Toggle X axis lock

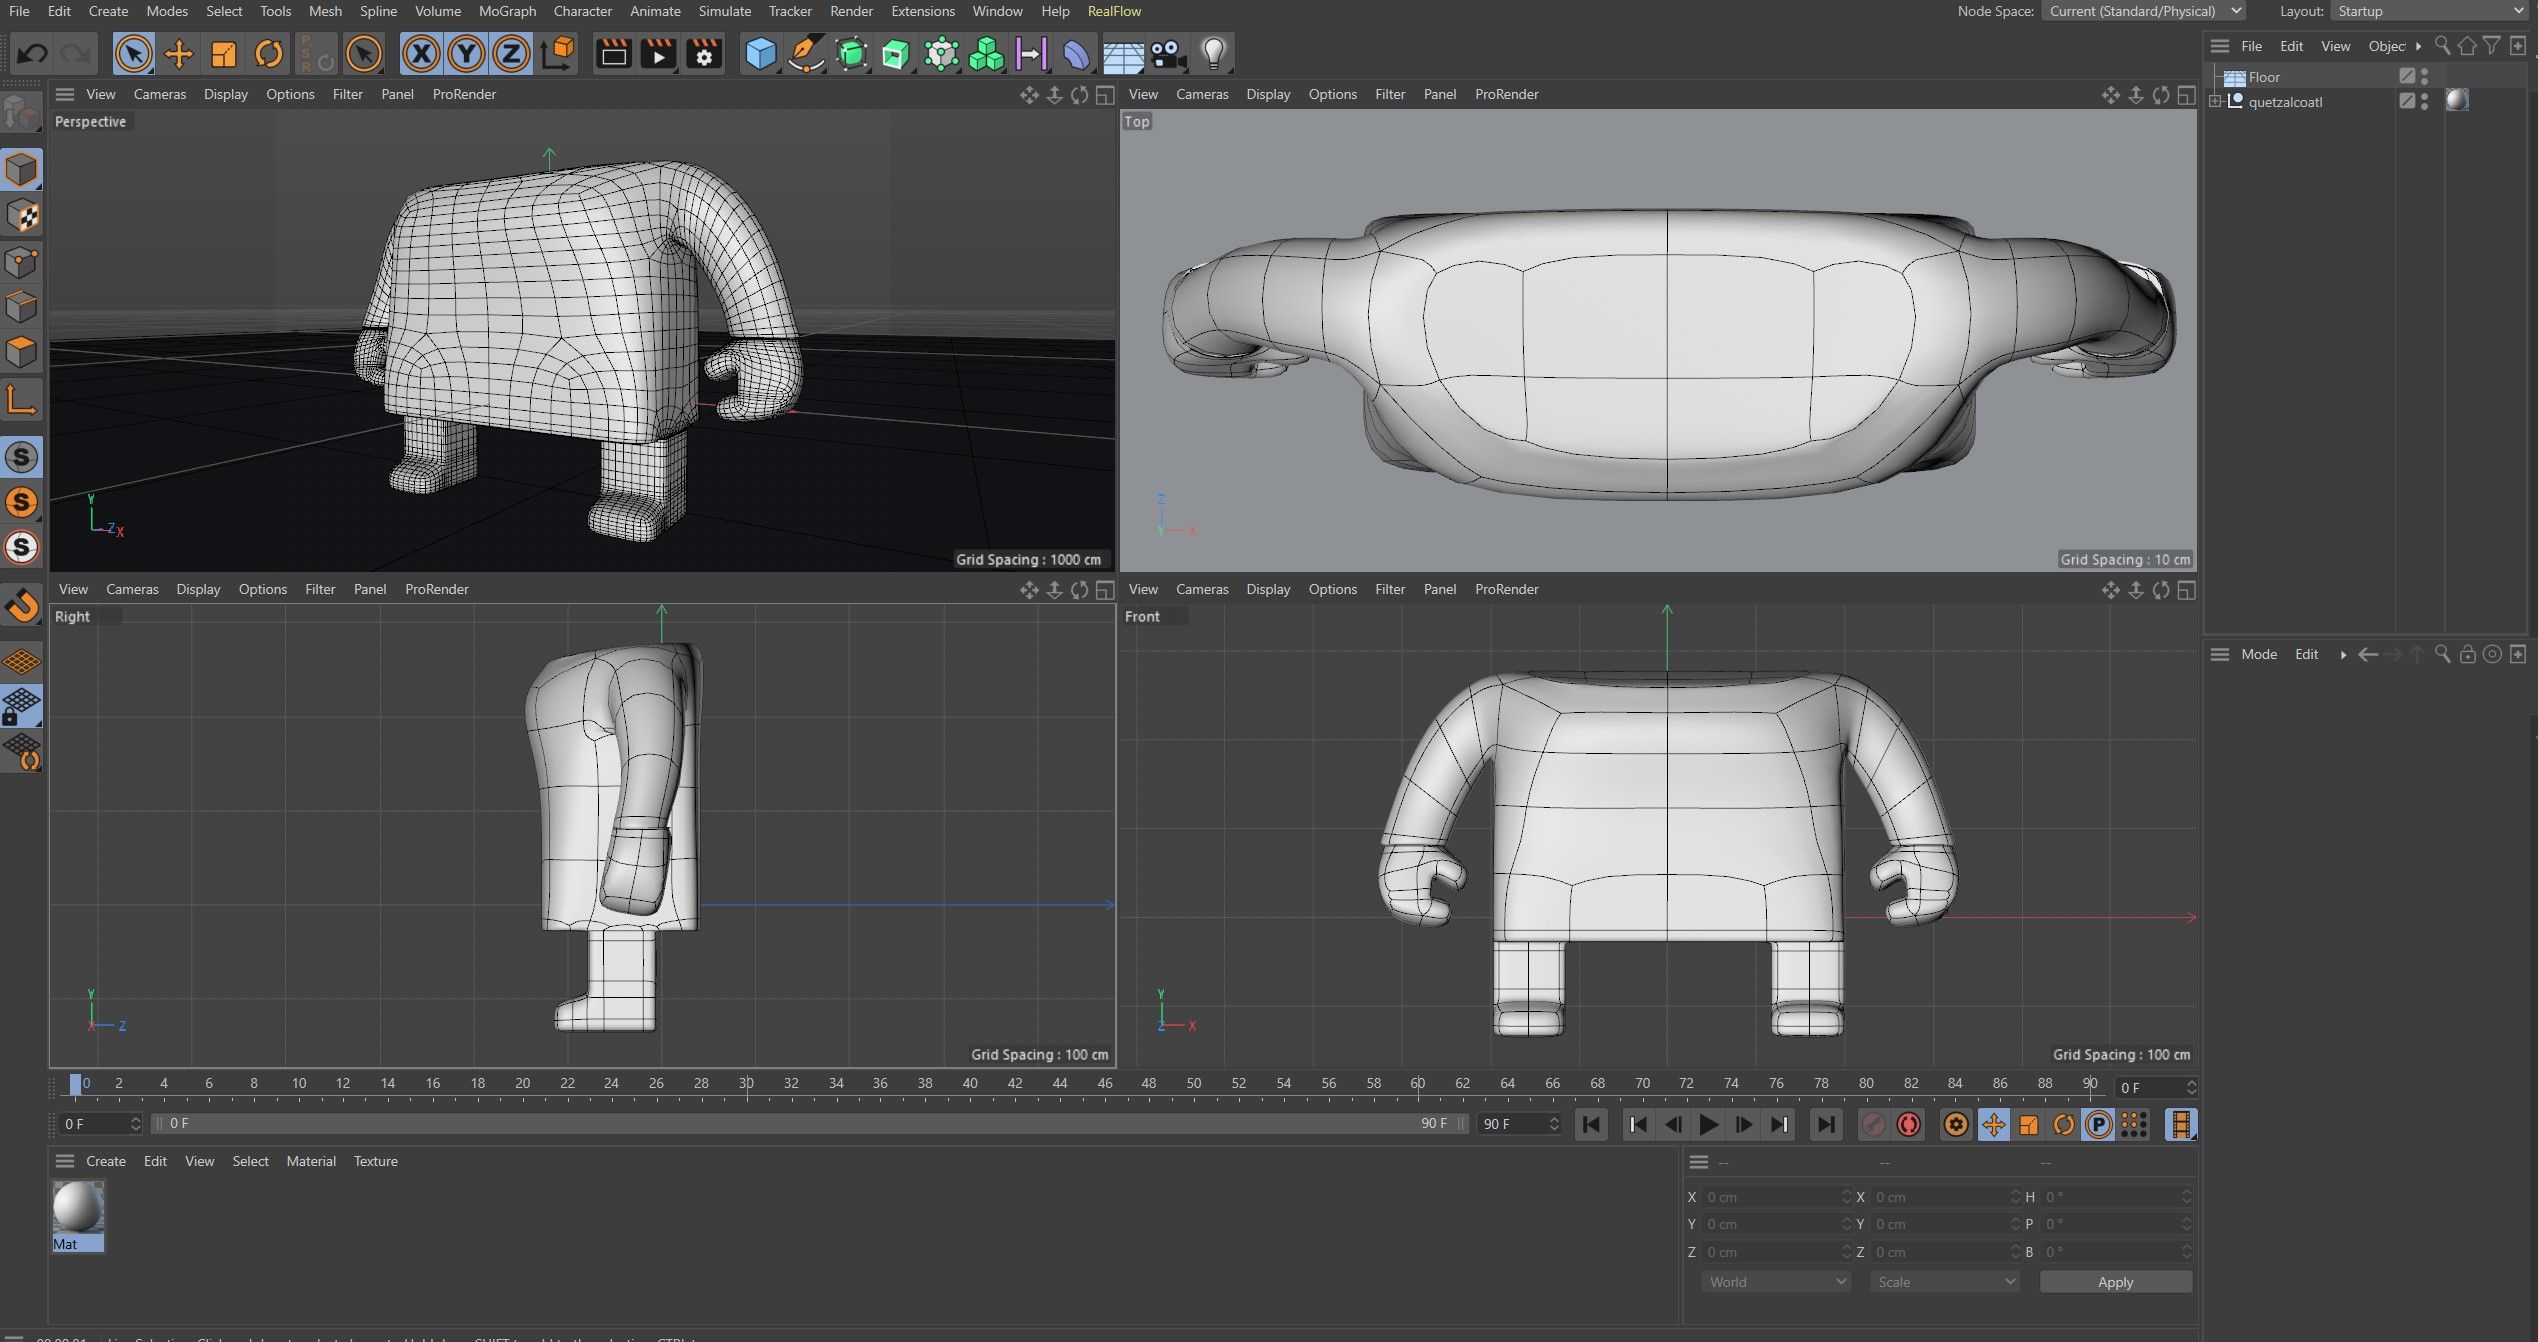coord(421,53)
